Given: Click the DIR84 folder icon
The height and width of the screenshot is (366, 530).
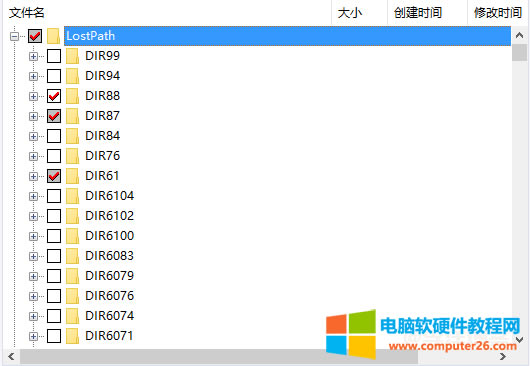Looking at the screenshot, I should coord(72,136).
